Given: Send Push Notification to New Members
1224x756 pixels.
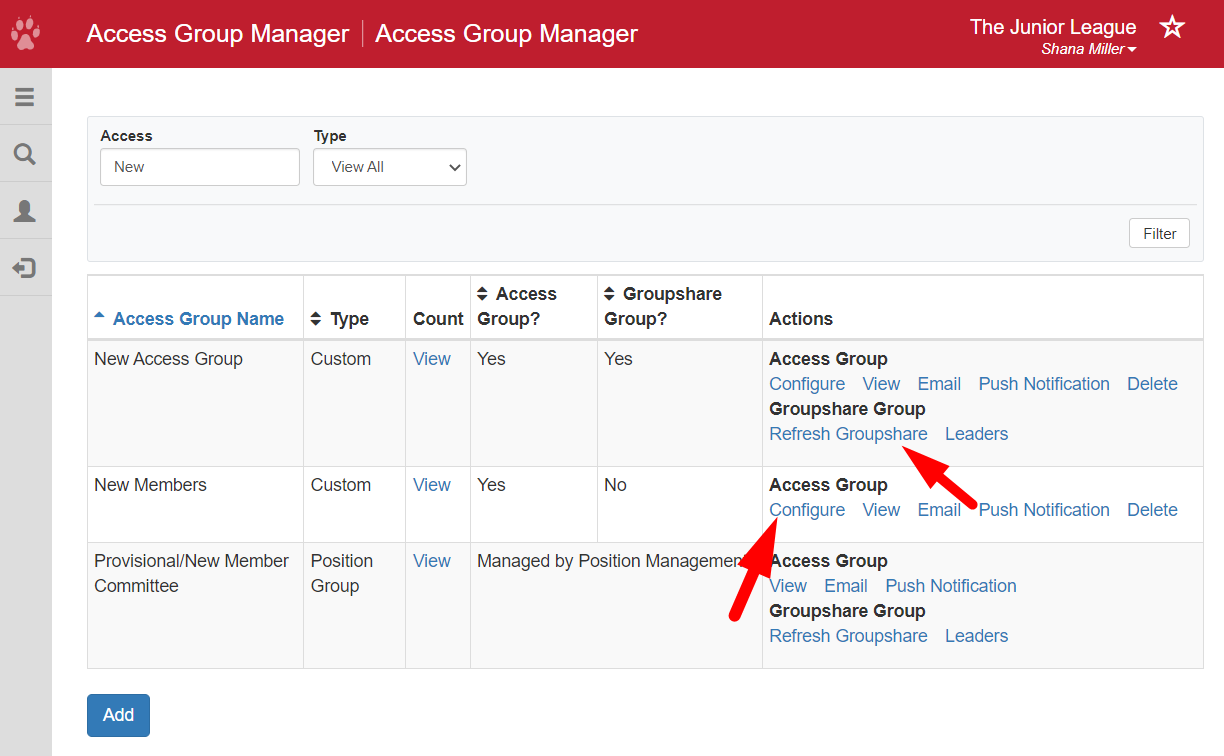Looking at the screenshot, I should (1044, 510).
